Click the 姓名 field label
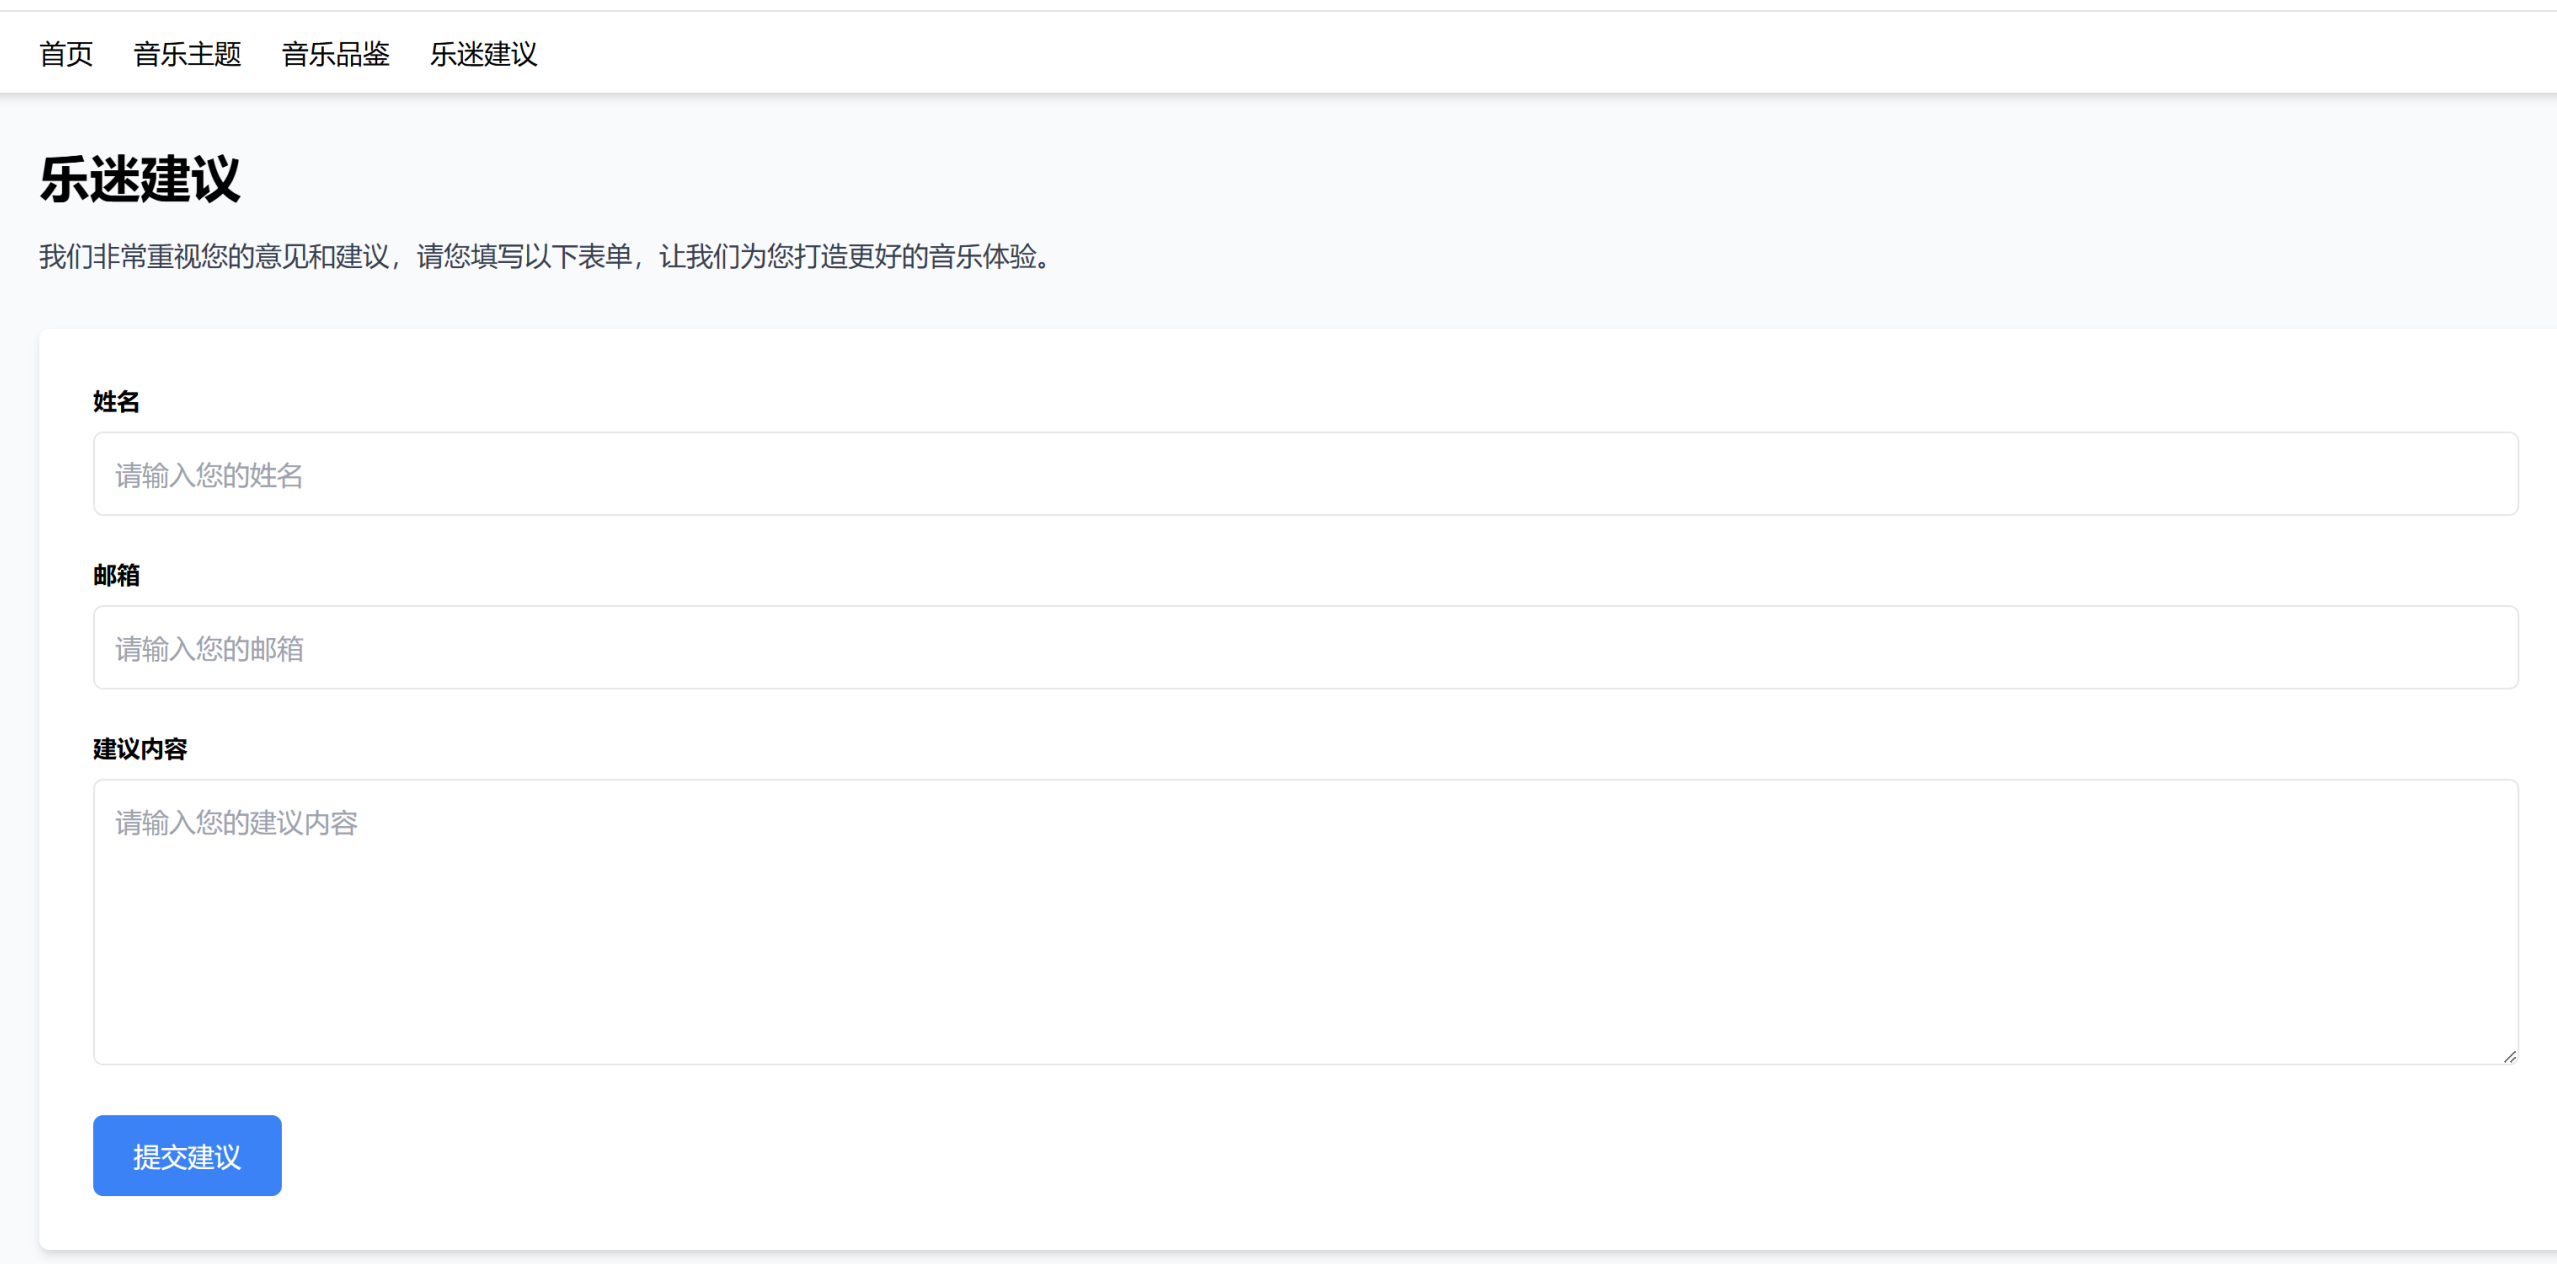The image size is (2557, 1264). (x=116, y=402)
